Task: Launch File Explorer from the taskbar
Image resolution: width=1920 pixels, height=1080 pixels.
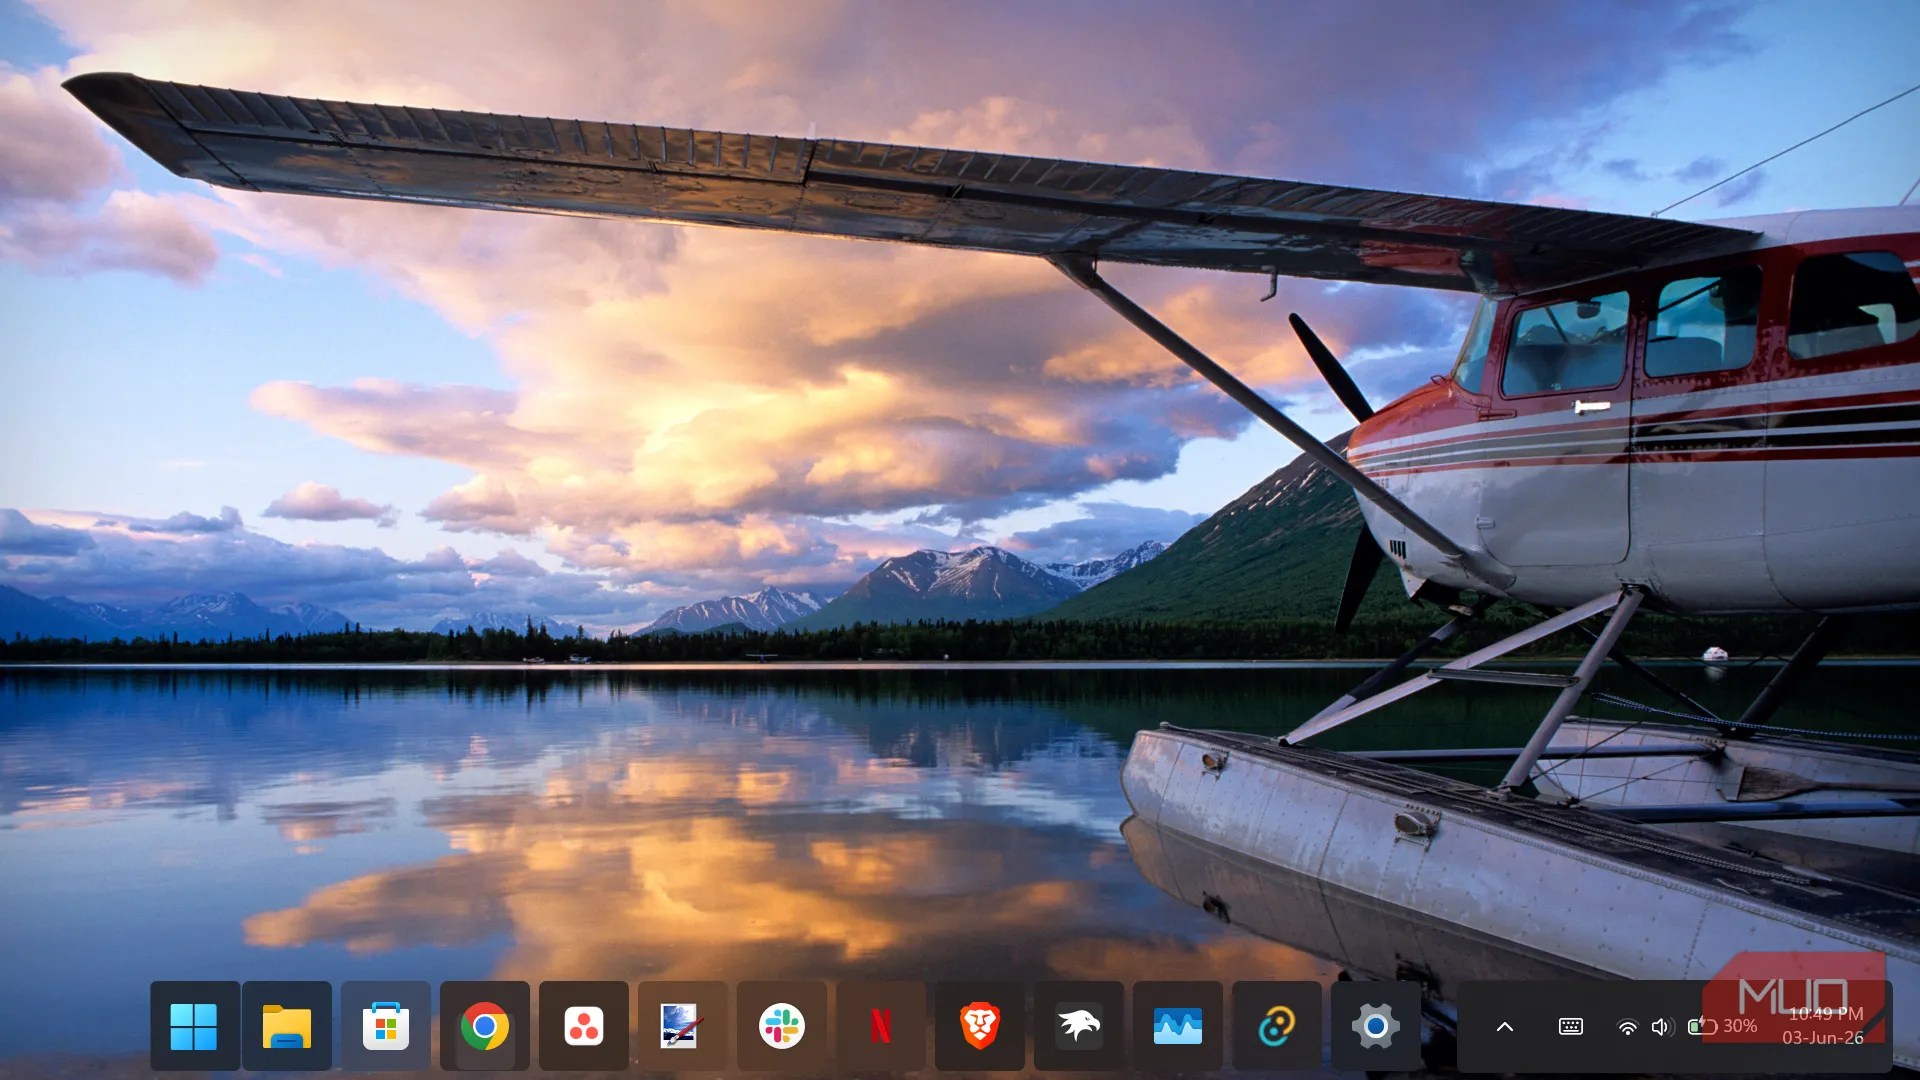Action: 287,1026
